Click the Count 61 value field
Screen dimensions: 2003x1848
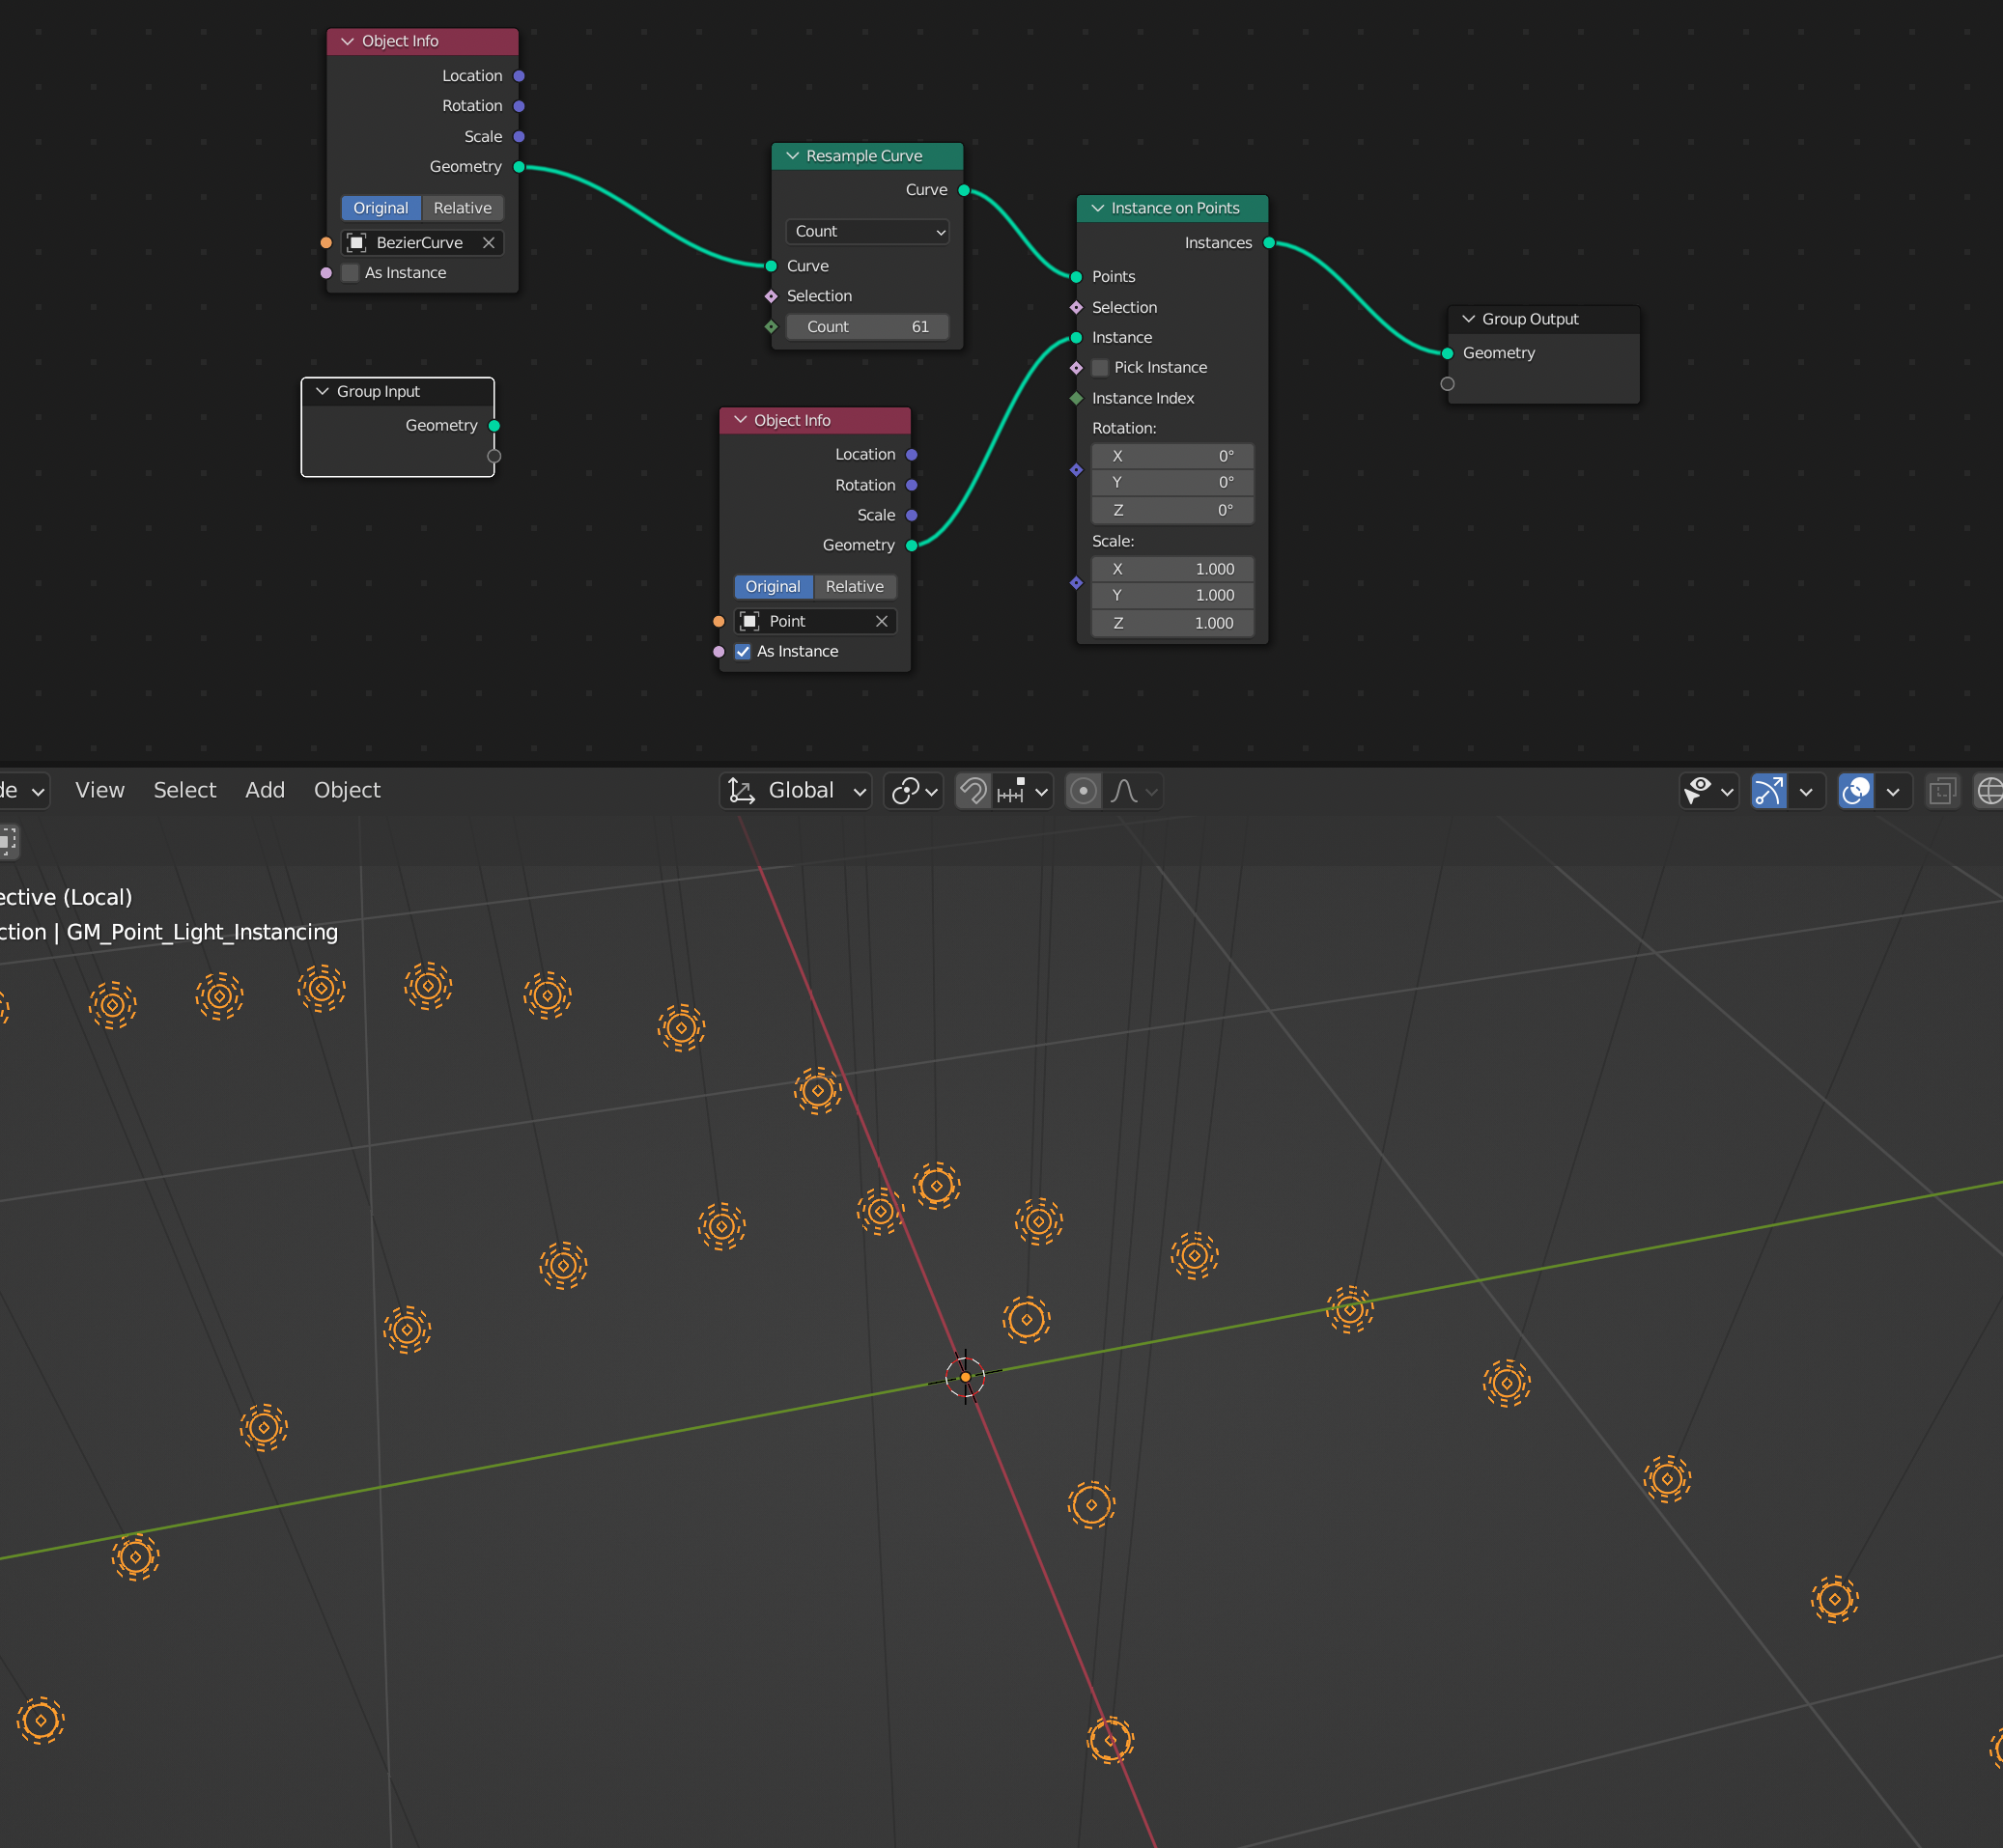[x=866, y=327]
